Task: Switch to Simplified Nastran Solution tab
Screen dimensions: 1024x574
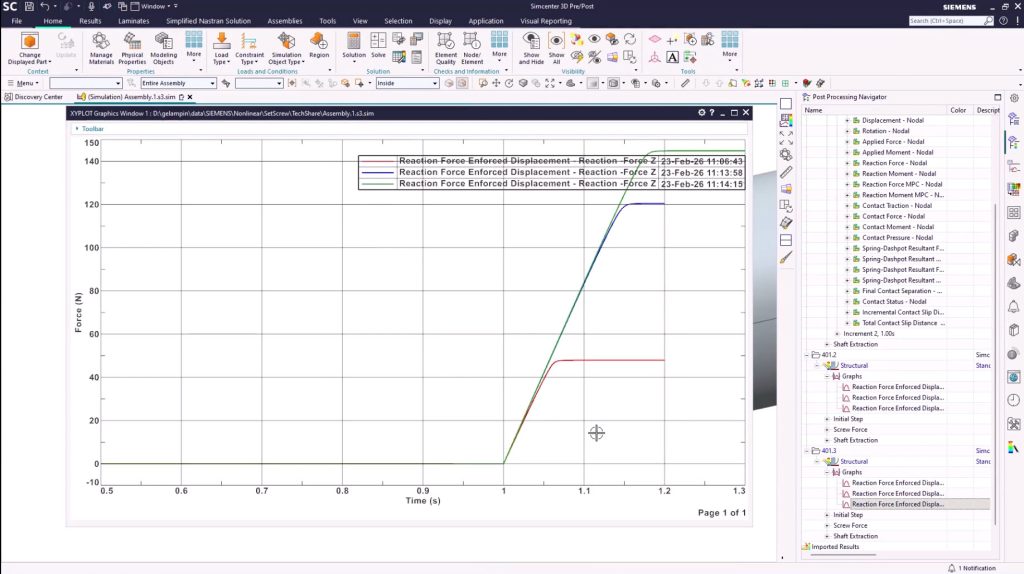Action: pyautogui.click(x=208, y=21)
